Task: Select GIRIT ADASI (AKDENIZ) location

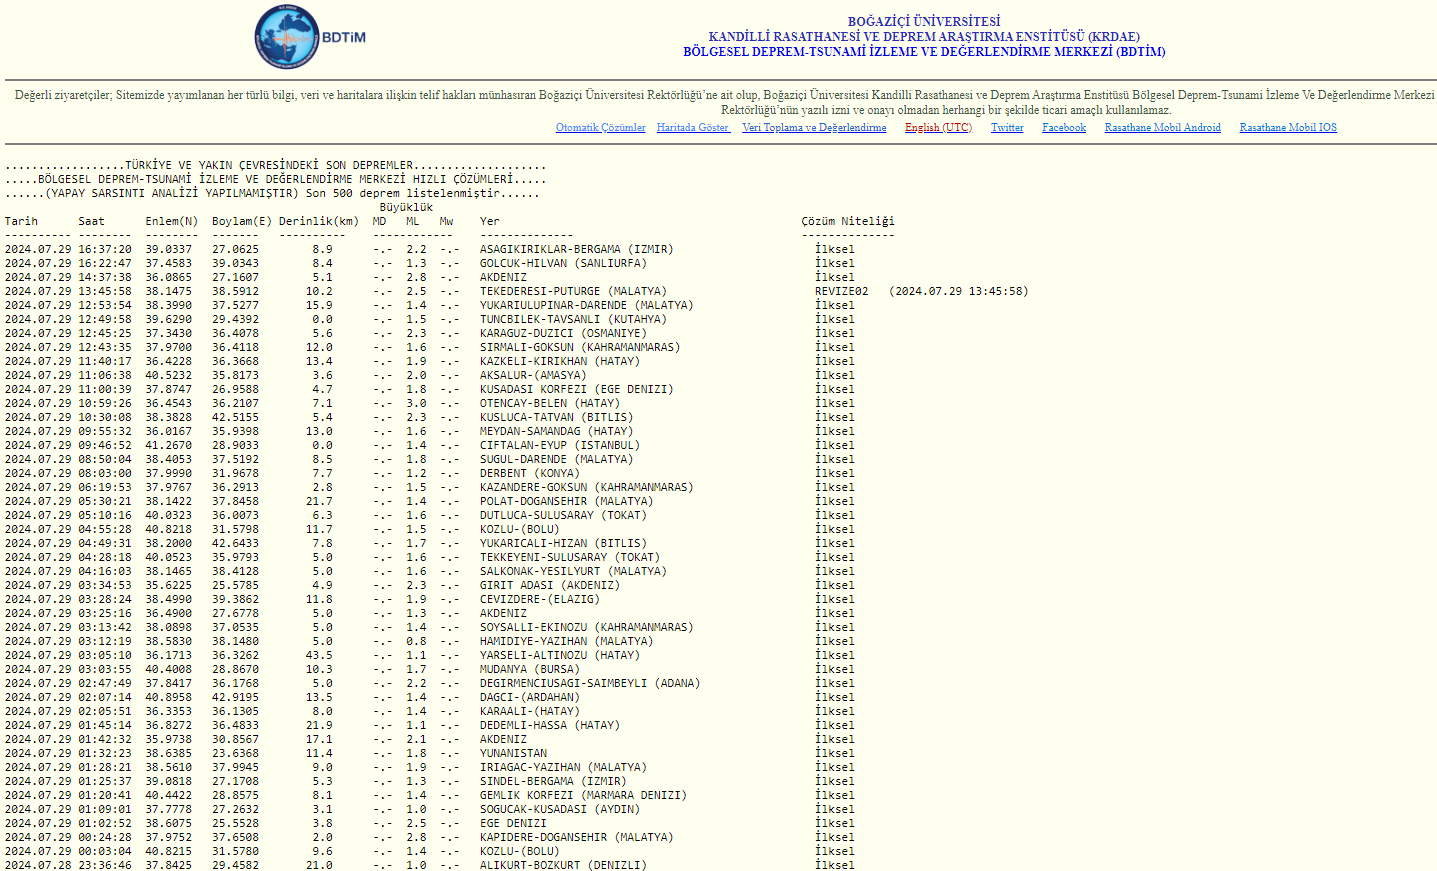Action: [x=550, y=586]
